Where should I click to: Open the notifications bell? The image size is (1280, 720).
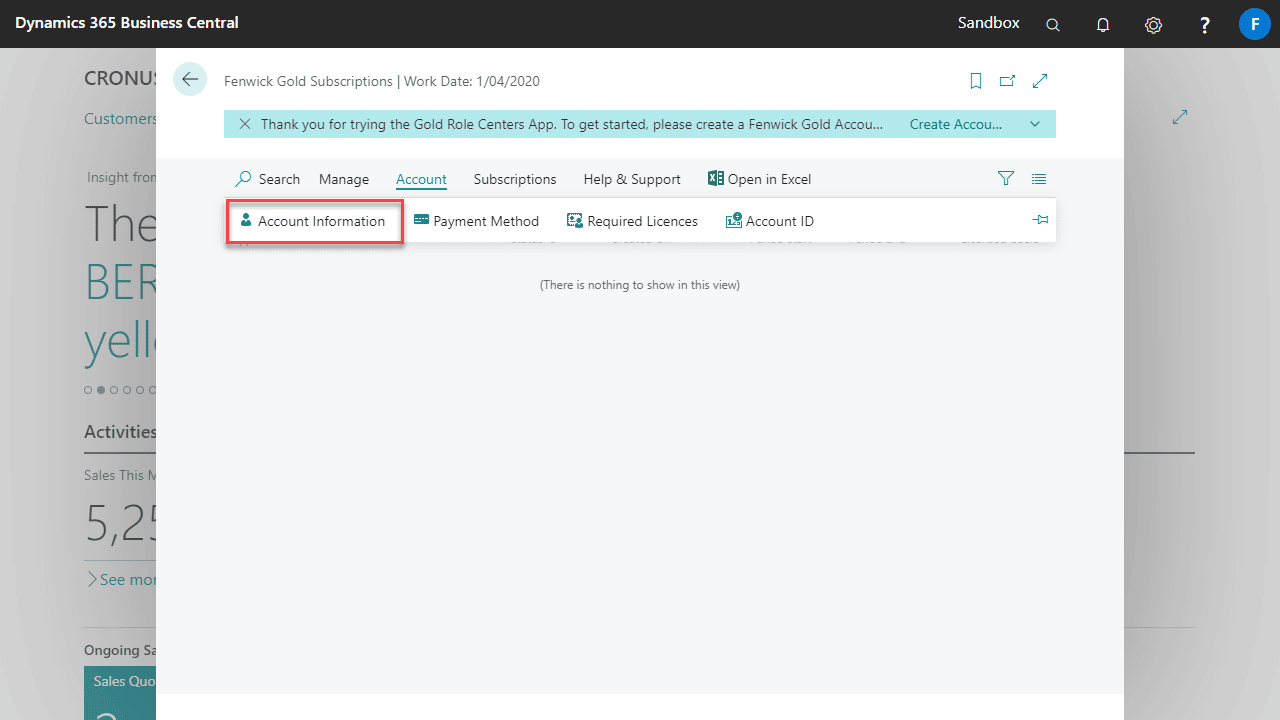point(1103,25)
